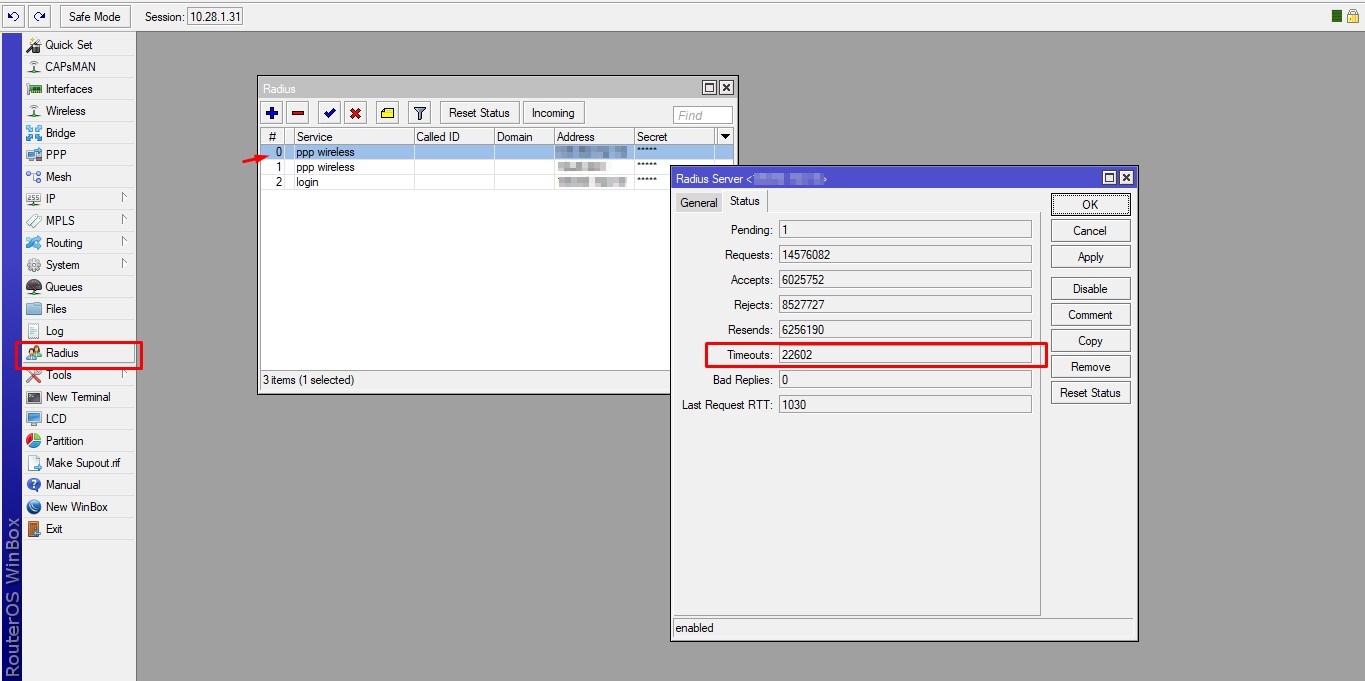Screen dimensions: 1365x681
Task: Click the filter funnel icon in Radius window
Action: (420, 113)
